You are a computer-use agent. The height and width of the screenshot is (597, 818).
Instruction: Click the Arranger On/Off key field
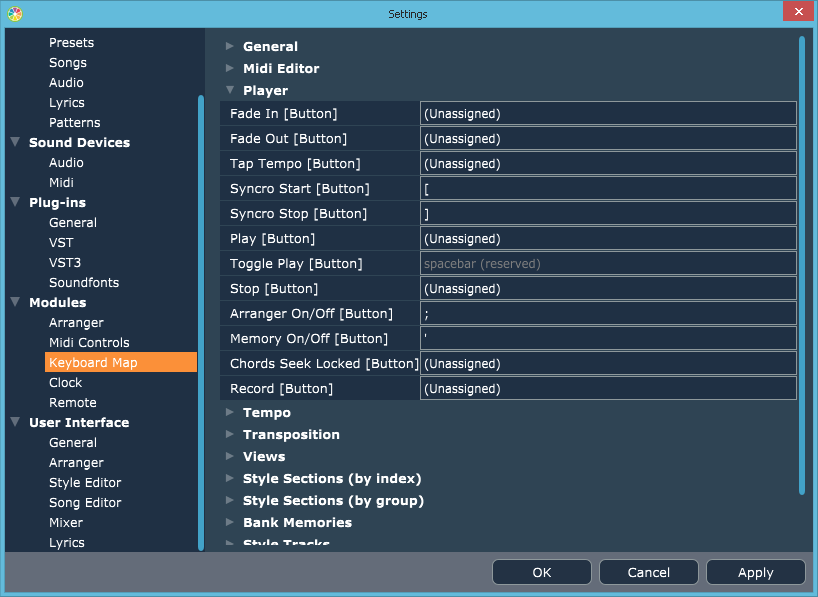coord(608,314)
